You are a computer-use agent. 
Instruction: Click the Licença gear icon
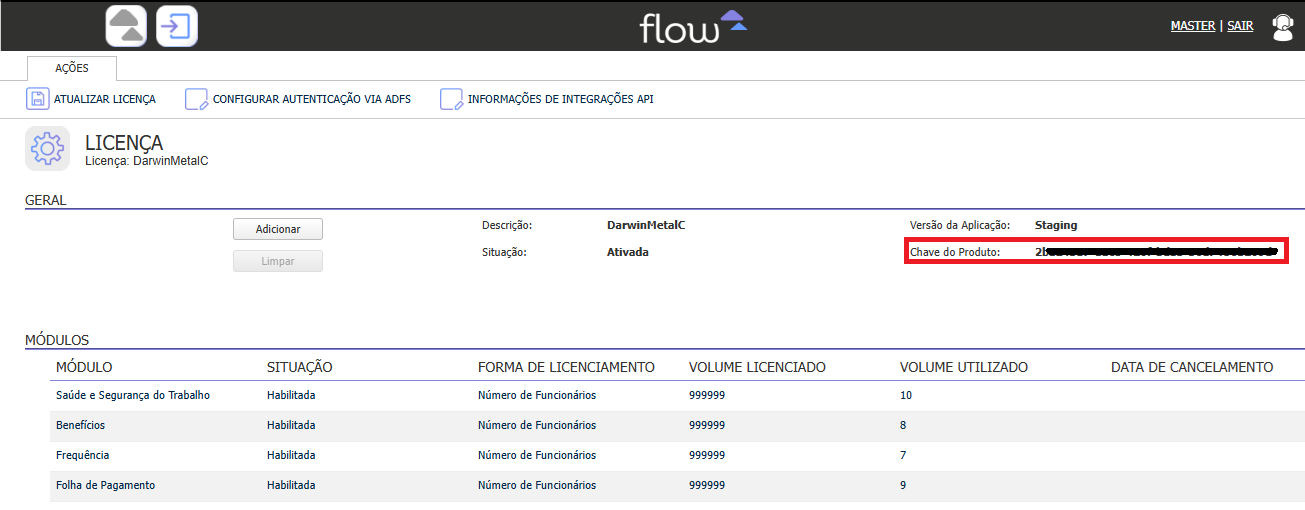tap(47, 148)
